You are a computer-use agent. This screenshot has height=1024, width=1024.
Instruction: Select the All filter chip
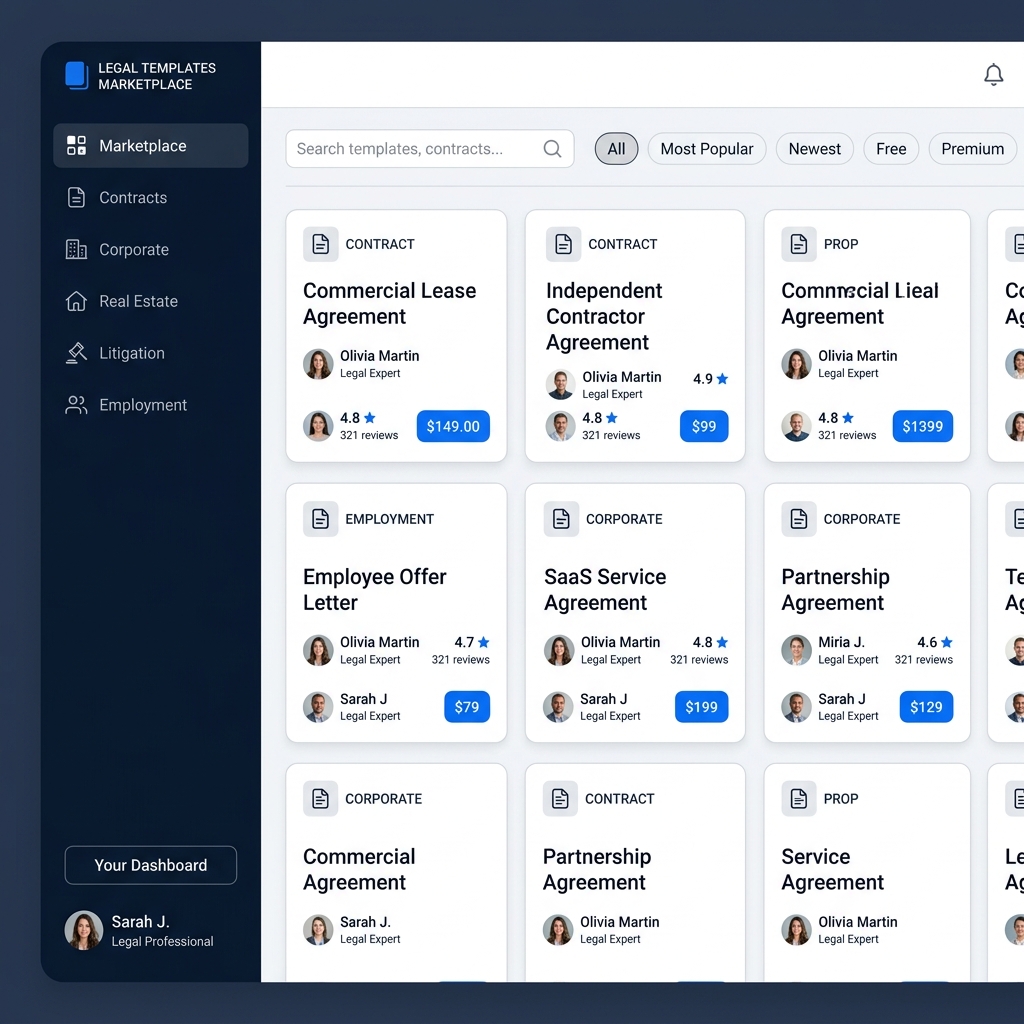pyautogui.click(x=616, y=149)
